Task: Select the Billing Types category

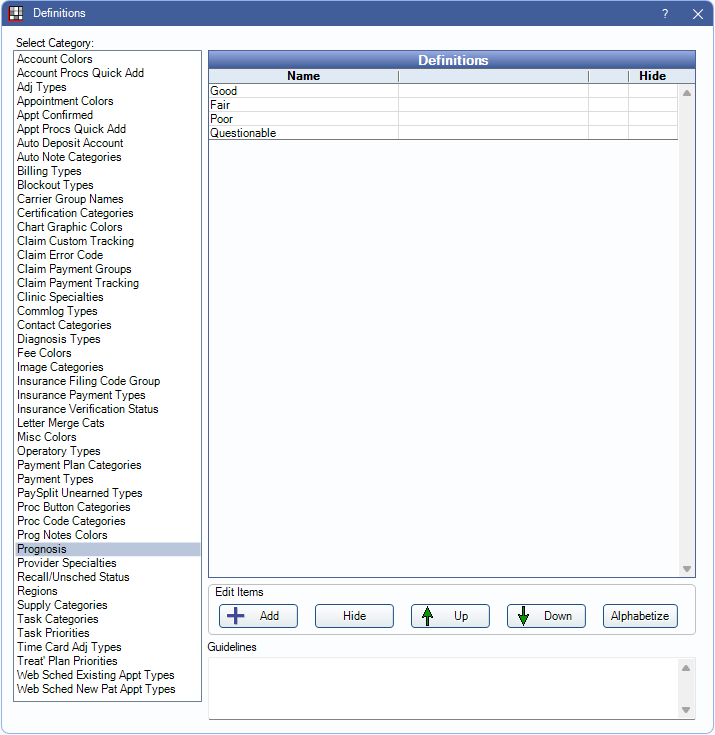Action: (49, 171)
